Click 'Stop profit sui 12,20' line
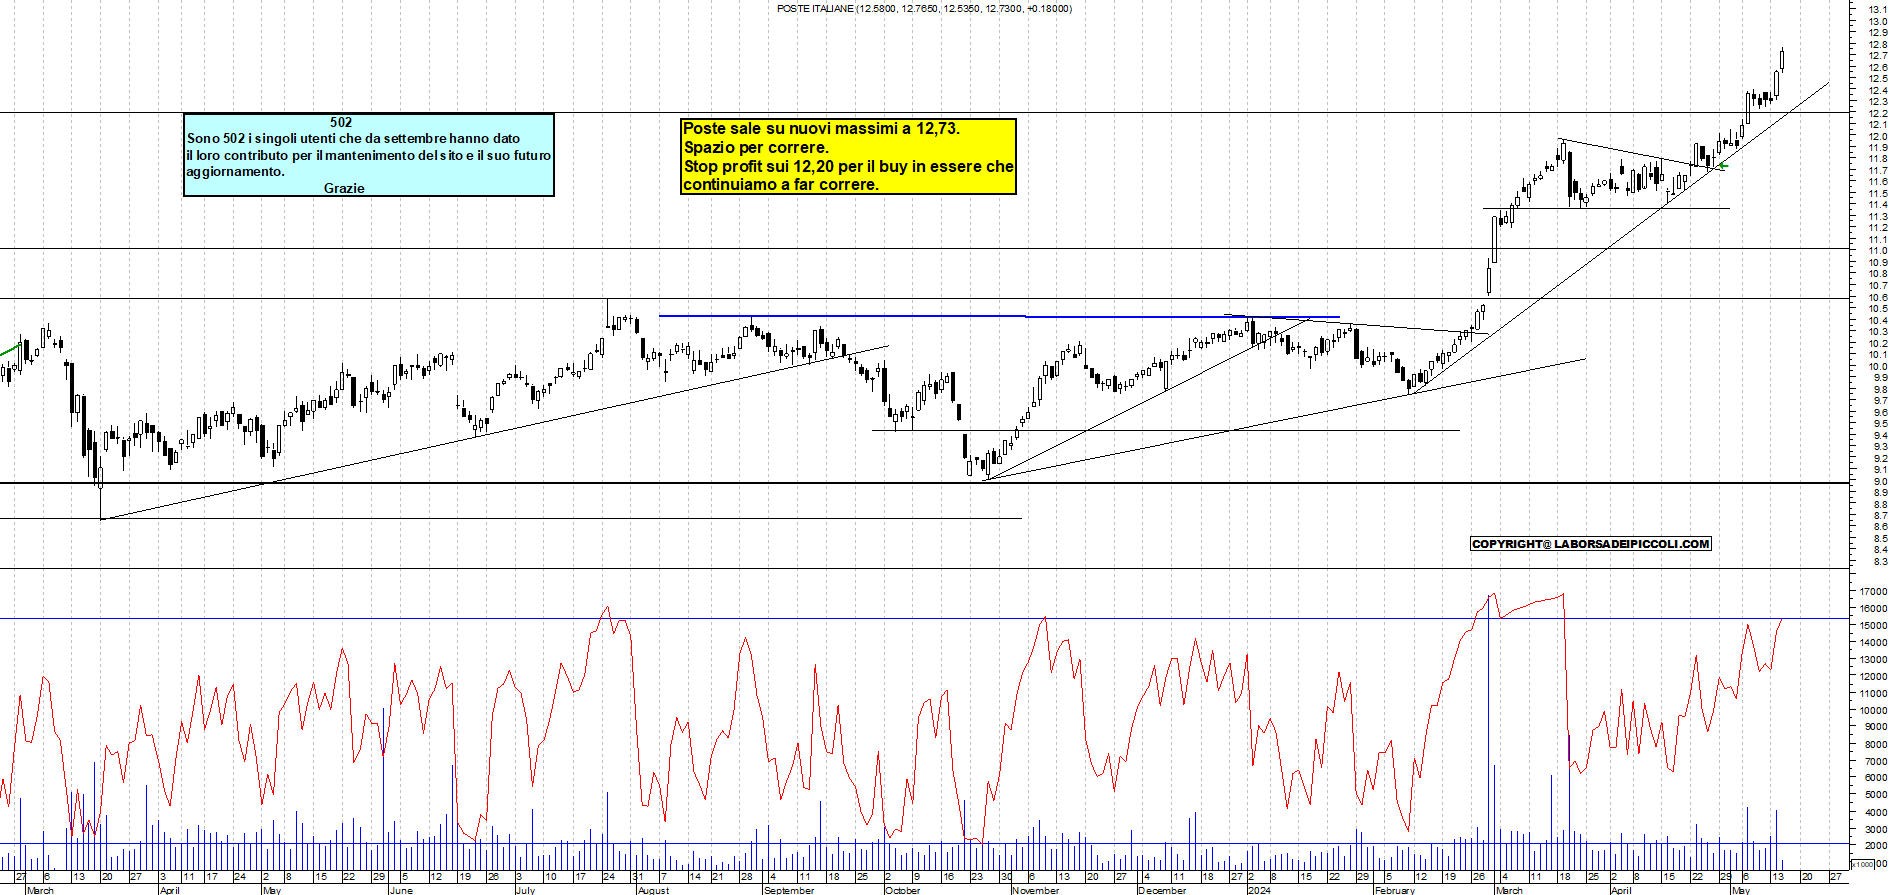 [848, 167]
